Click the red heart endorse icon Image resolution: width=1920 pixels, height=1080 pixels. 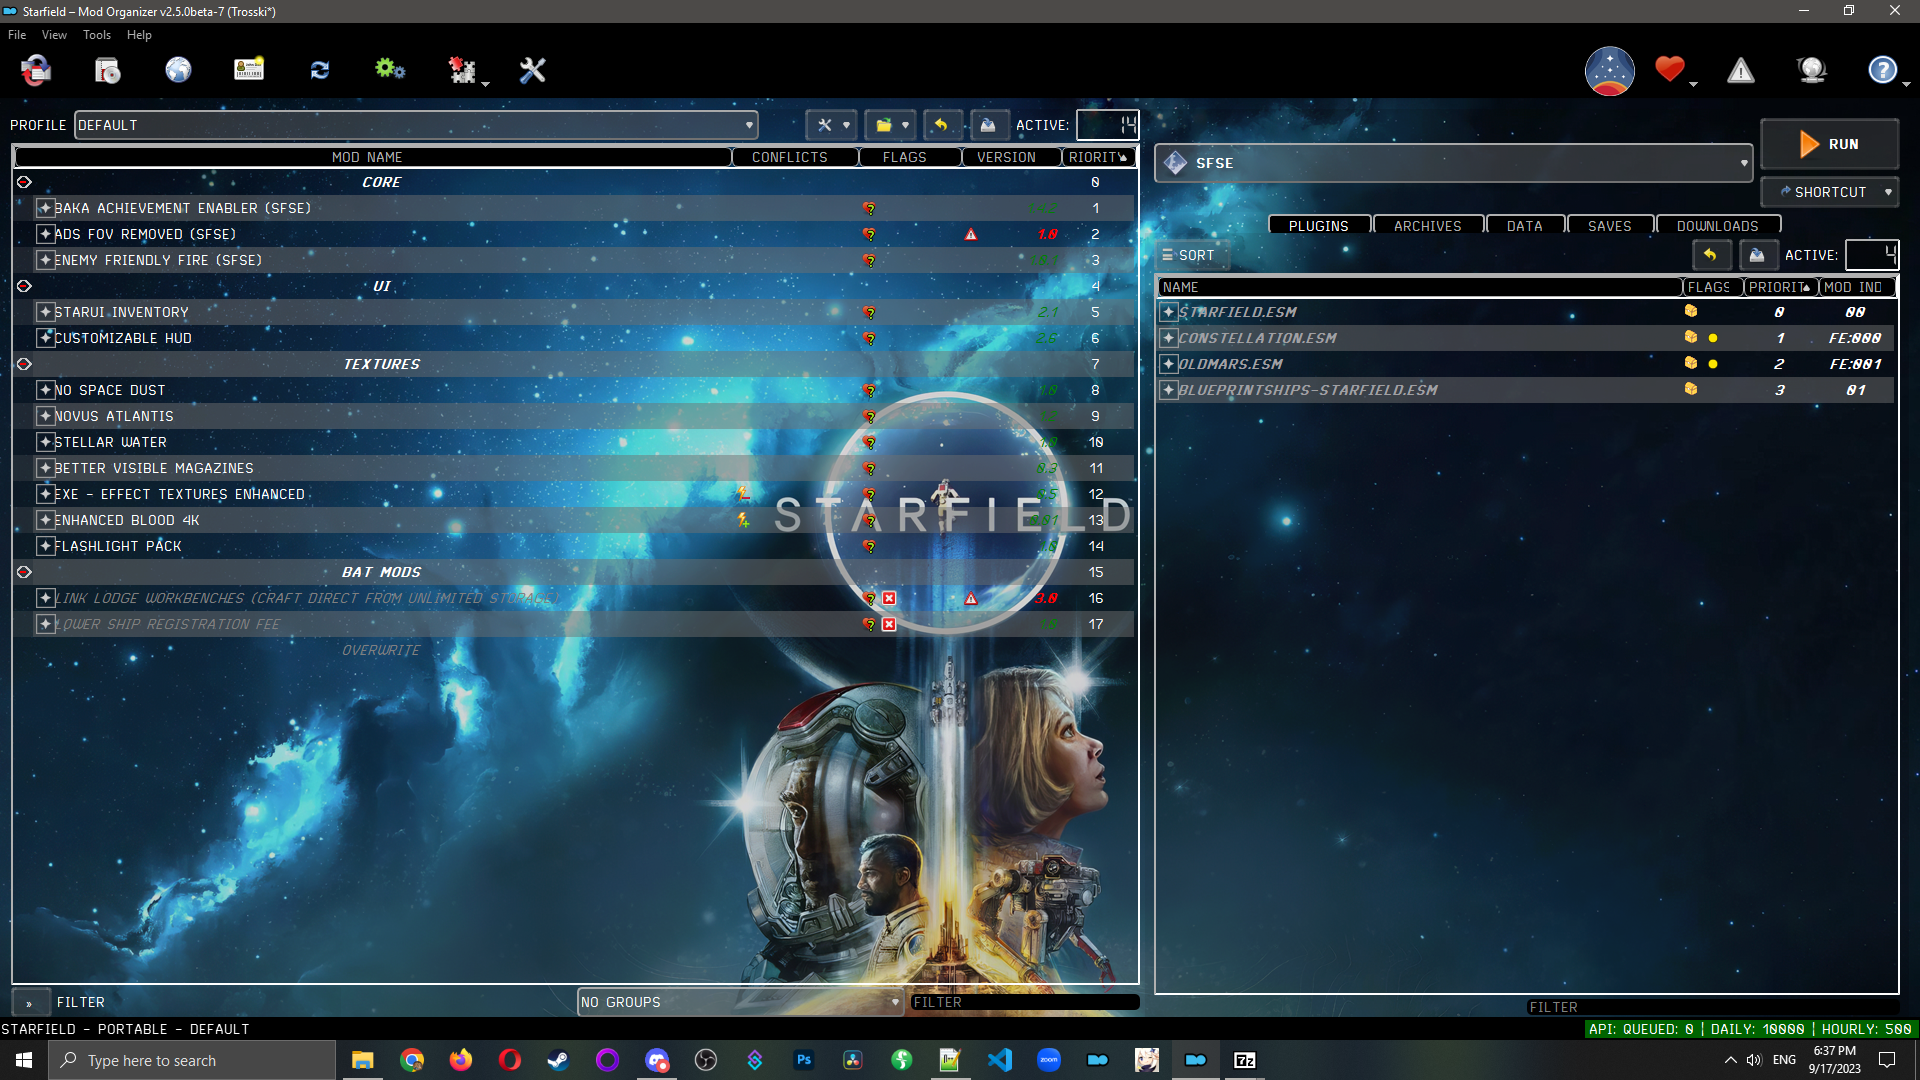coord(1669,70)
